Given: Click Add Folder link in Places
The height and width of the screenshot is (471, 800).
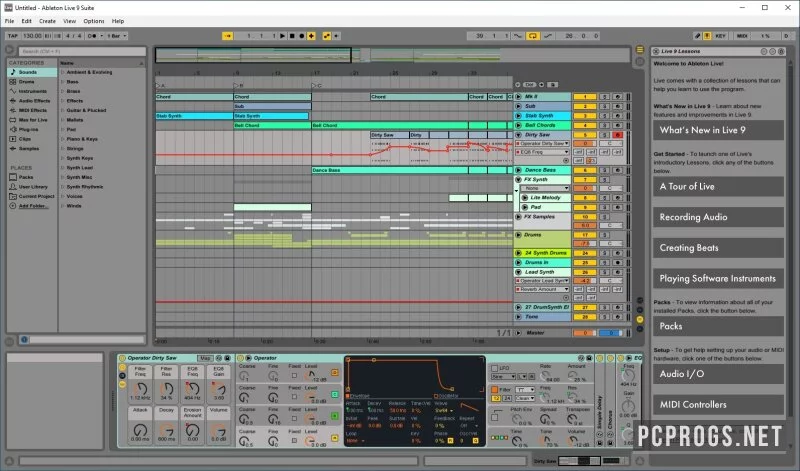Looking at the screenshot, I should [x=33, y=206].
